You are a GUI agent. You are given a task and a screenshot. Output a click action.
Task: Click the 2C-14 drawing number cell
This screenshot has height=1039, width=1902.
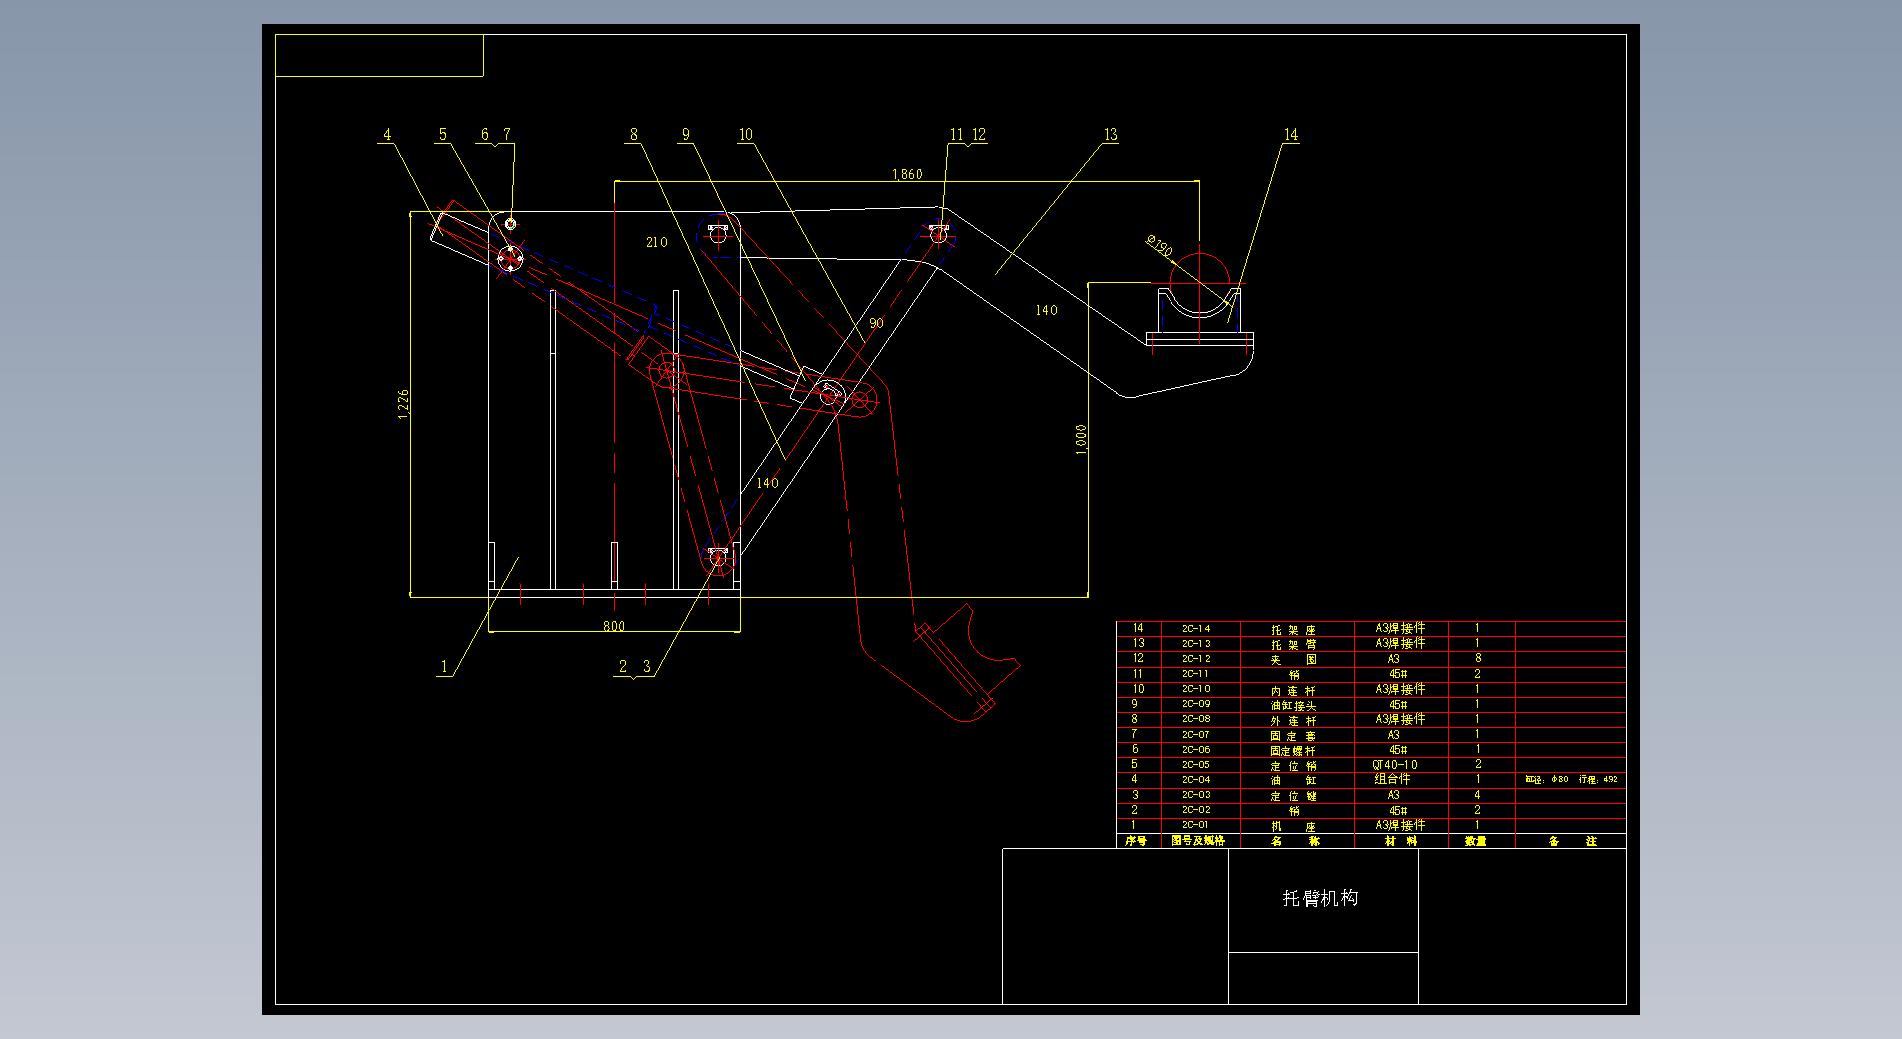tap(1196, 629)
